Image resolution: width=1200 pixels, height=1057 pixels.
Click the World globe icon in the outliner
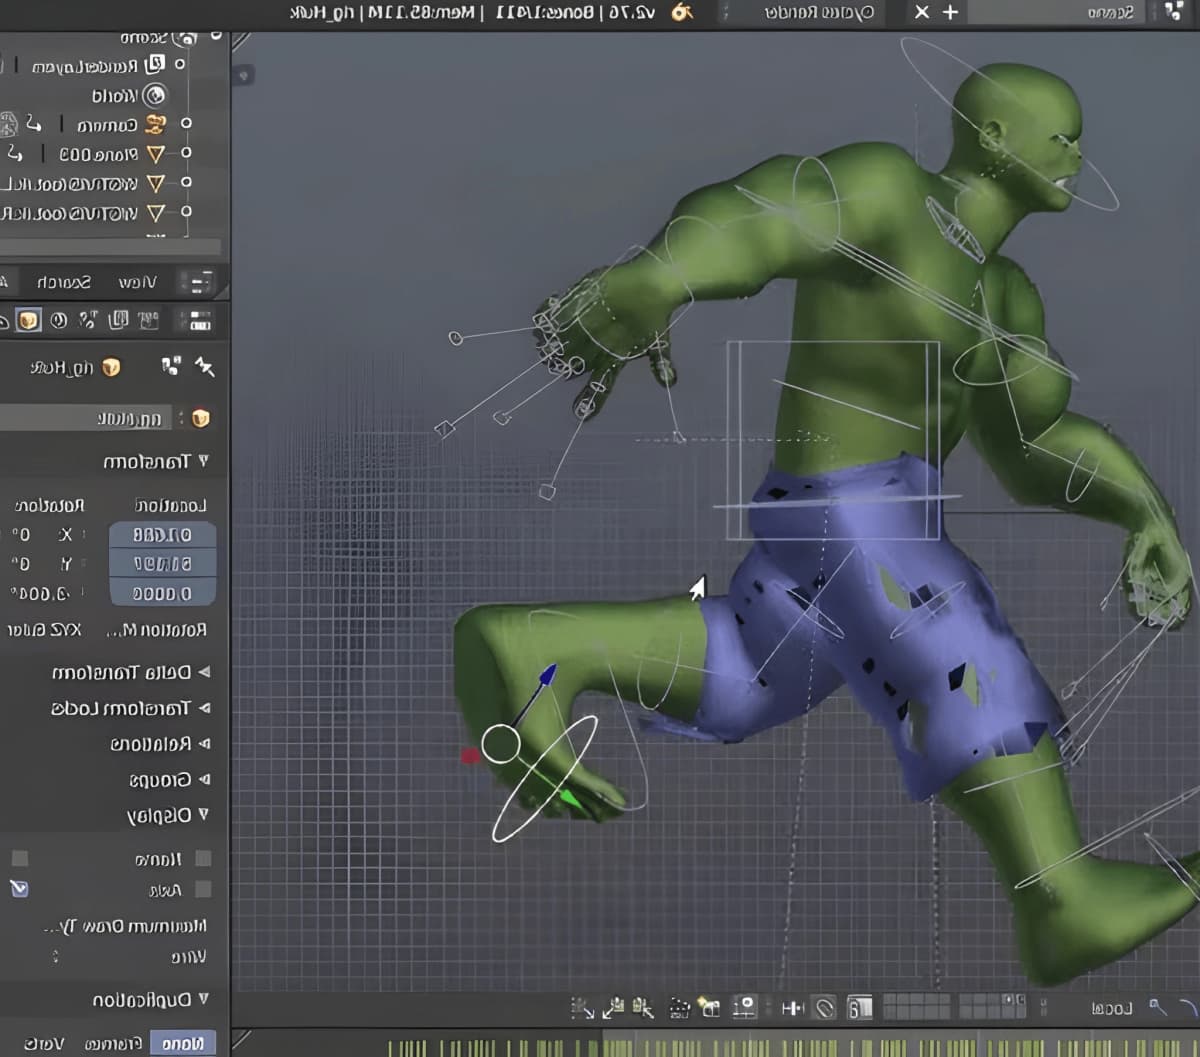(154, 95)
